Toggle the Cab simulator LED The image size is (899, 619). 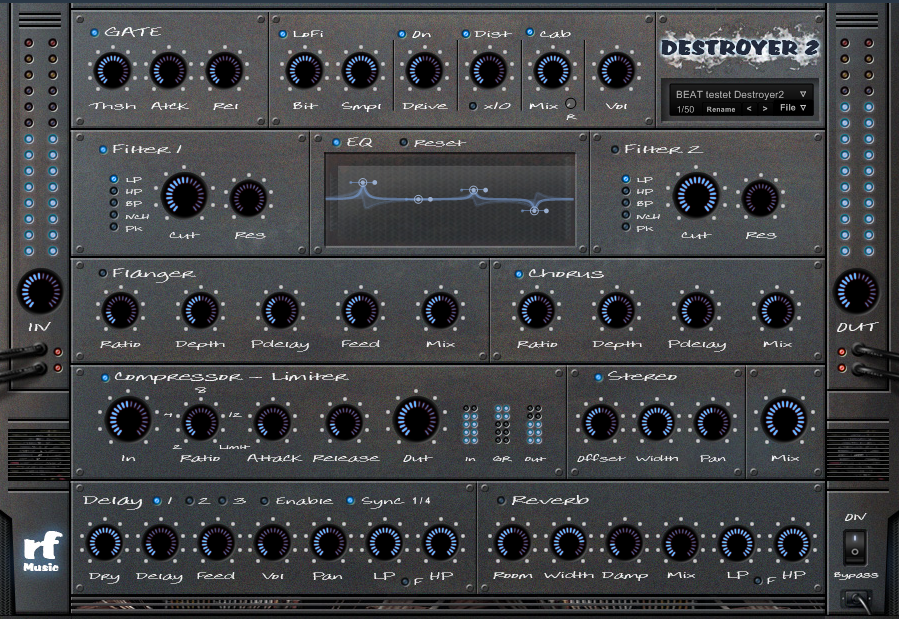(530, 33)
